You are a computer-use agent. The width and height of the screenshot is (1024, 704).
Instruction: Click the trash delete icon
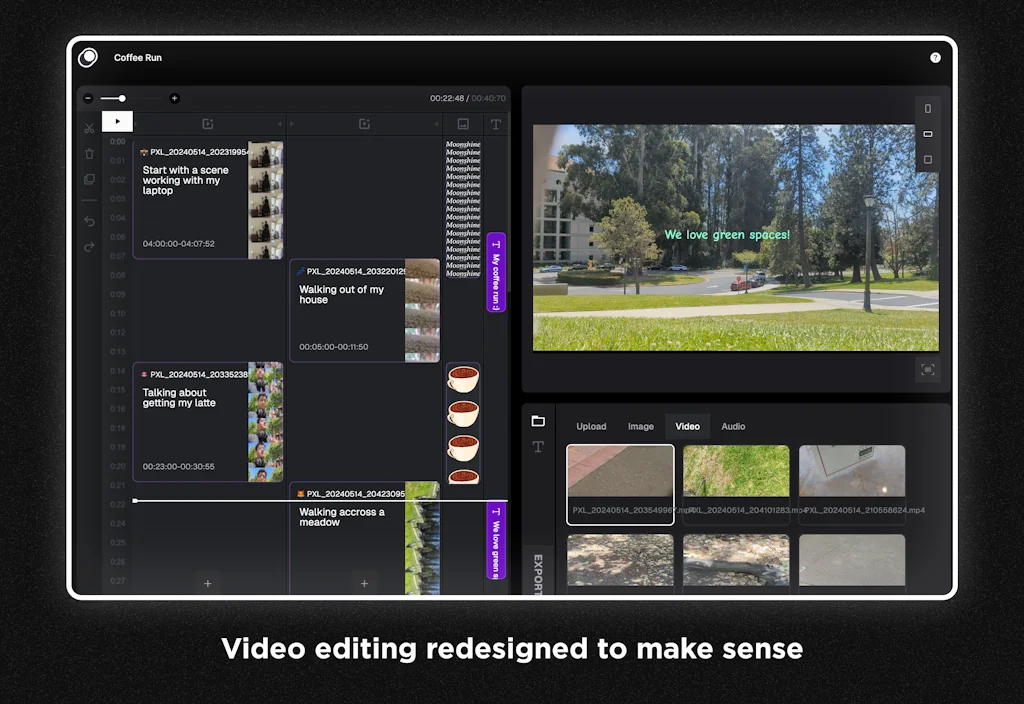89,154
